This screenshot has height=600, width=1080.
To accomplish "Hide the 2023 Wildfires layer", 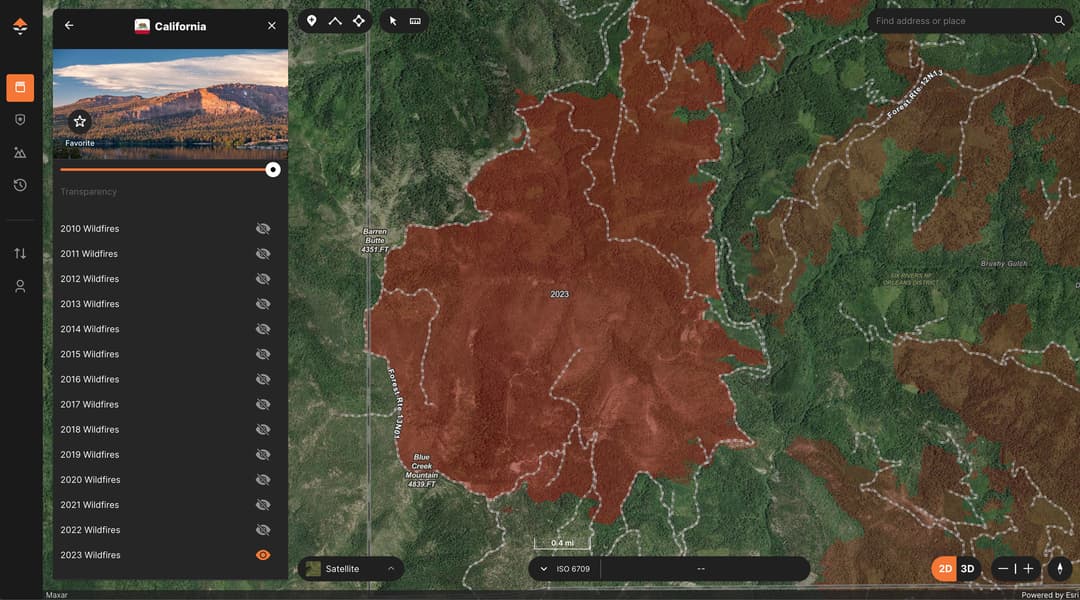I will (263, 555).
